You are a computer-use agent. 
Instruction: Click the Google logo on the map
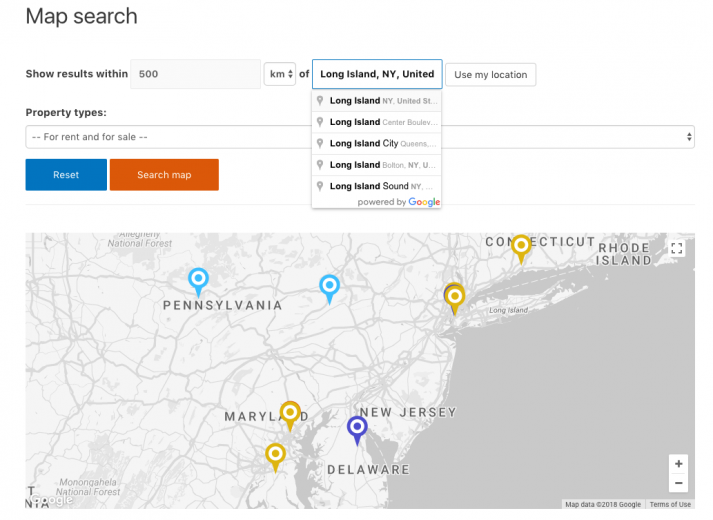tap(51, 500)
